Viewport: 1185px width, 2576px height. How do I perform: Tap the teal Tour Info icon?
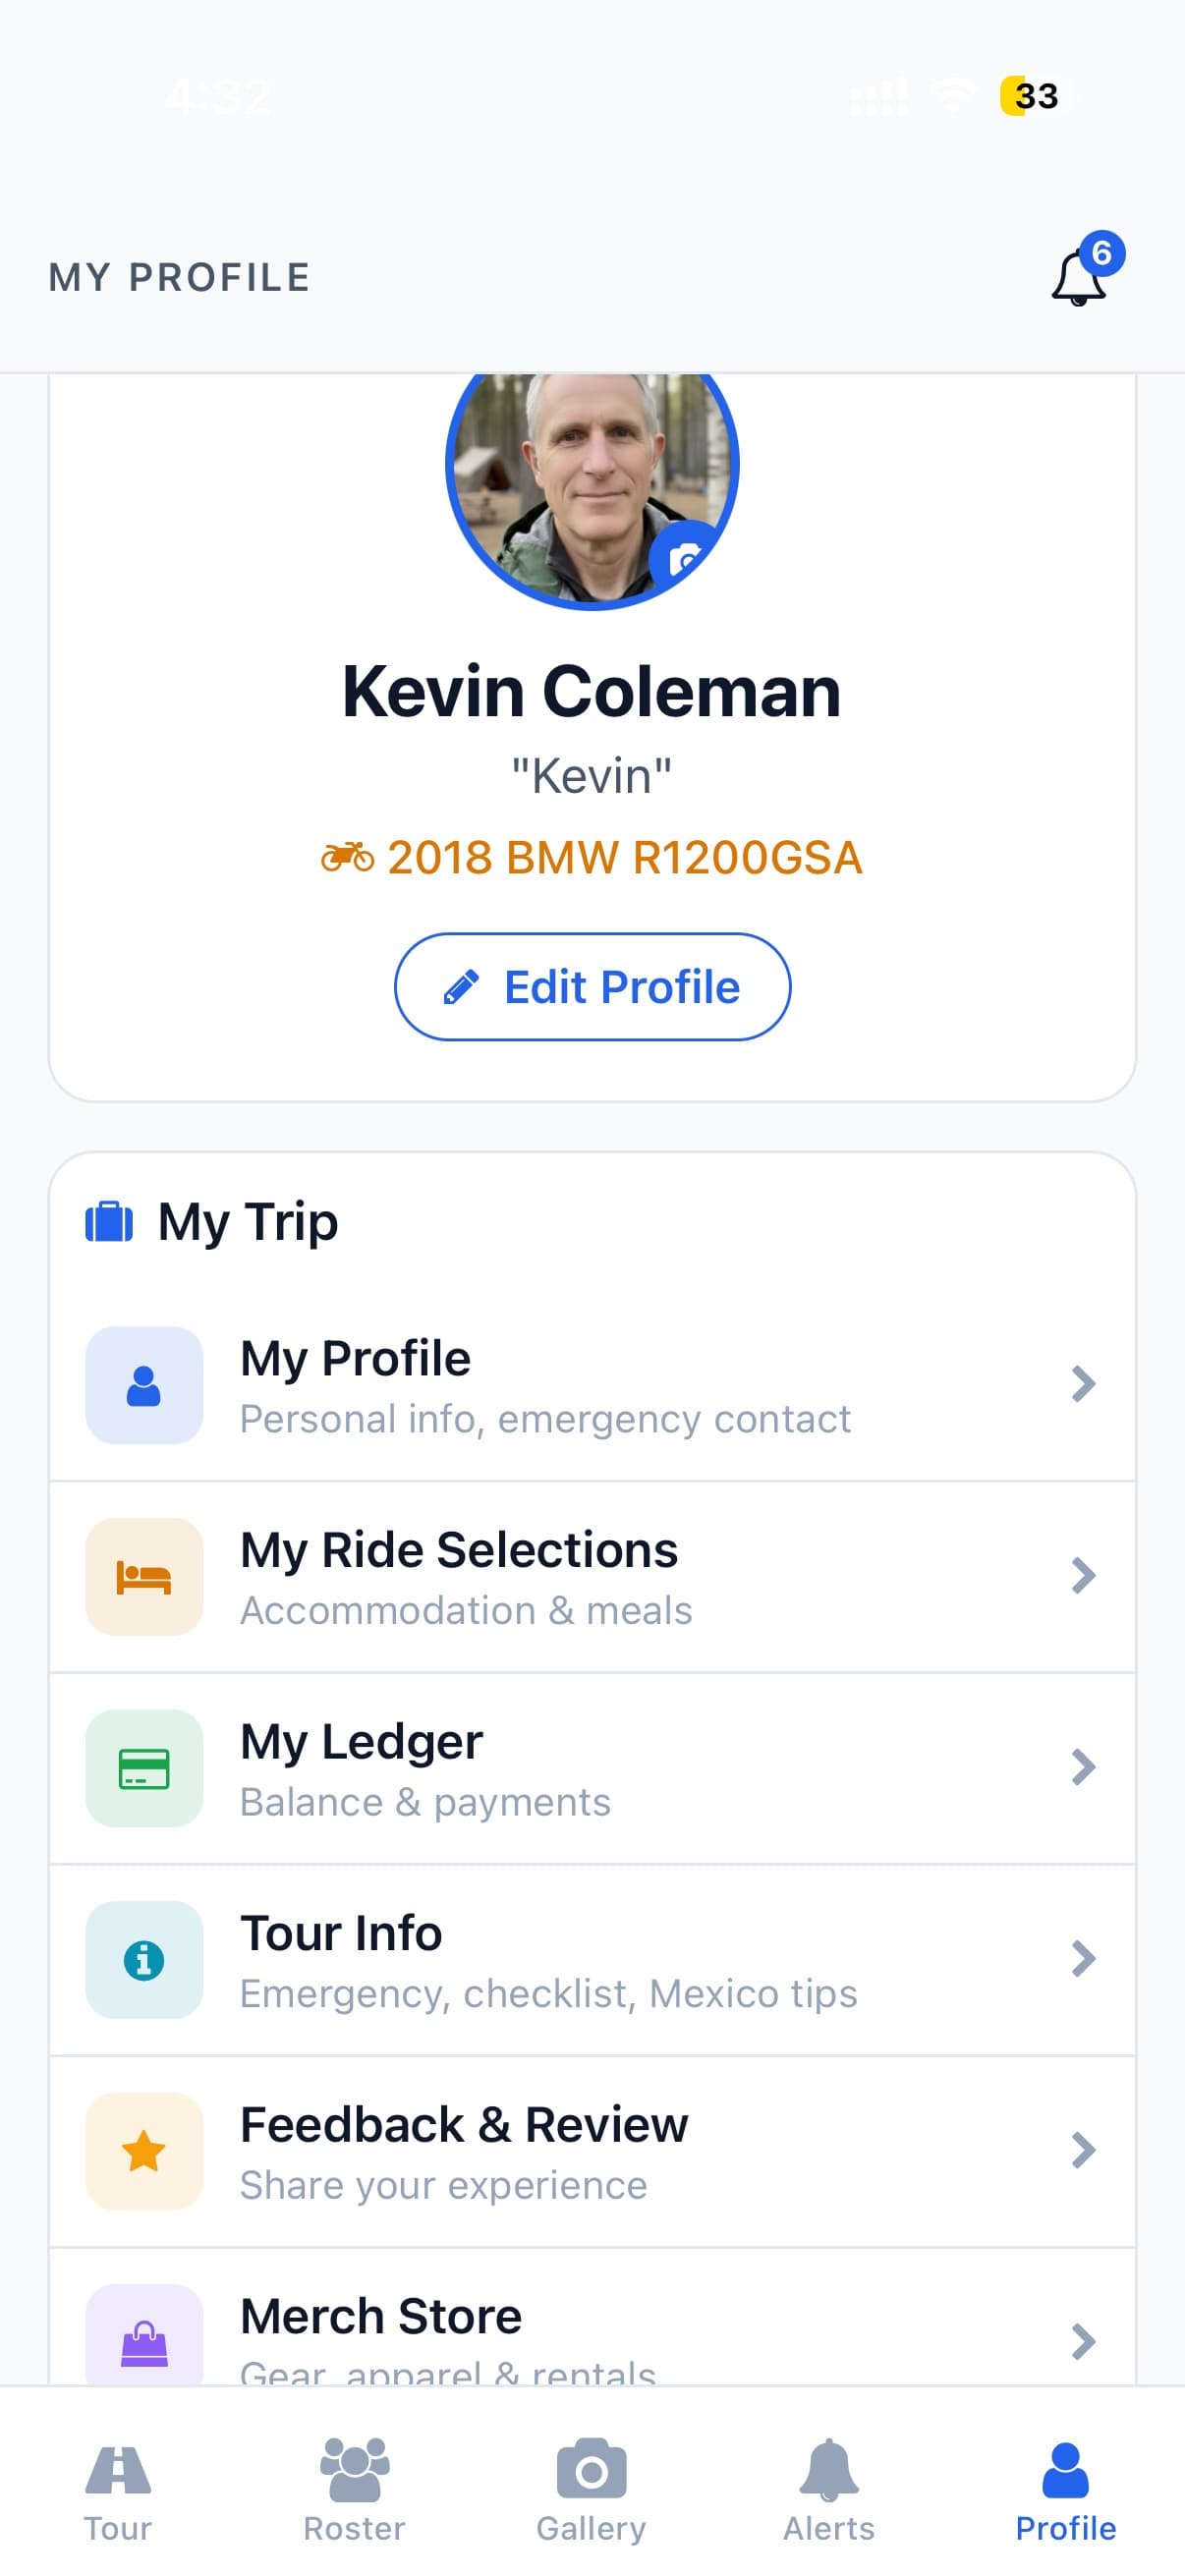(144, 1960)
